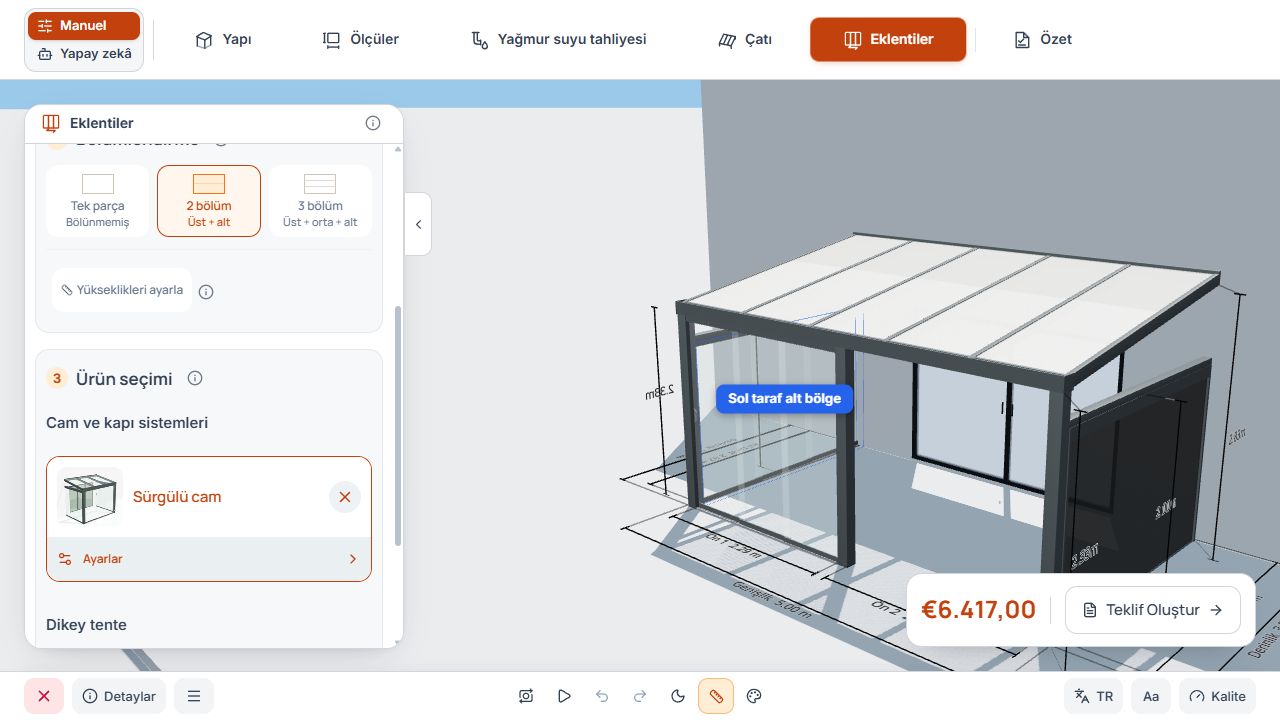Click the redo arrow icon
Image resolution: width=1280 pixels, height=720 pixels.
pyautogui.click(x=640, y=696)
